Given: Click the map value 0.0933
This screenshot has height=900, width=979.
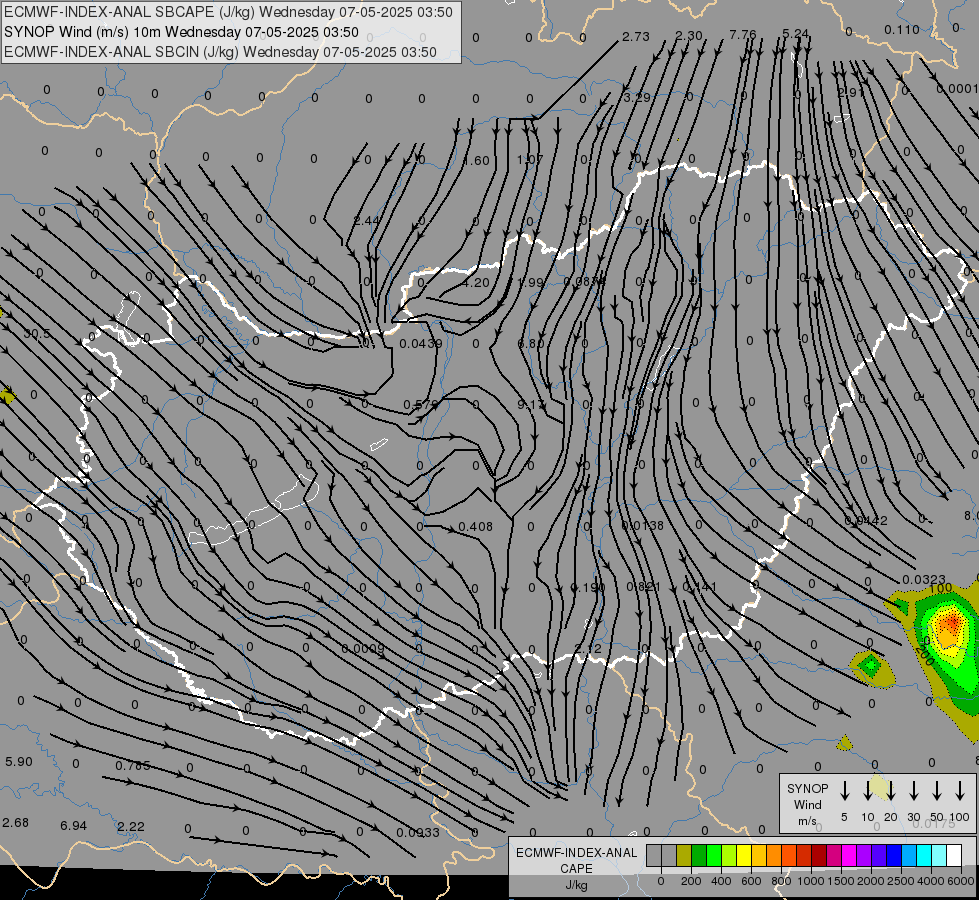Looking at the screenshot, I should (x=418, y=833).
